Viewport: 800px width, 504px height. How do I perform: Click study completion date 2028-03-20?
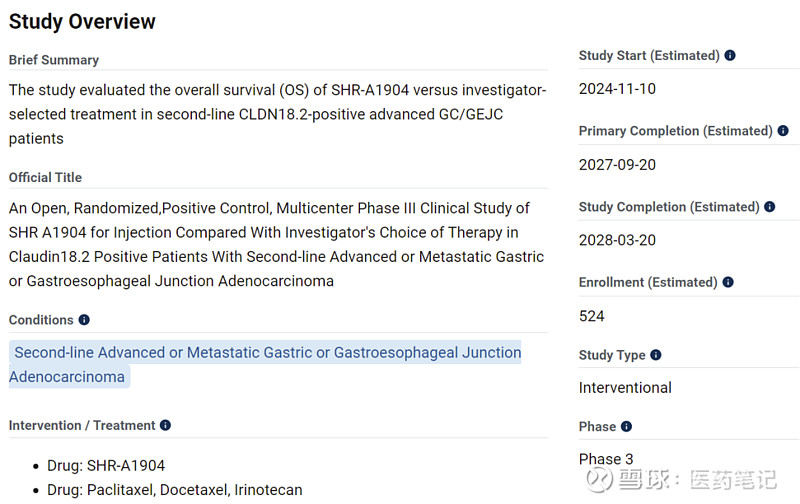click(x=617, y=241)
